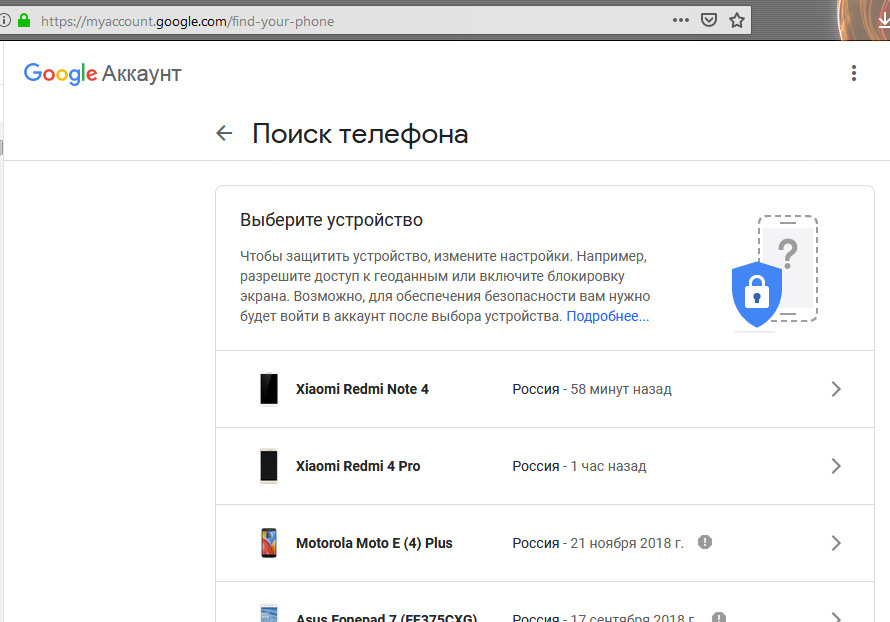
Task: Select Xiaomi Redmi Note 4 device name
Action: [362, 389]
